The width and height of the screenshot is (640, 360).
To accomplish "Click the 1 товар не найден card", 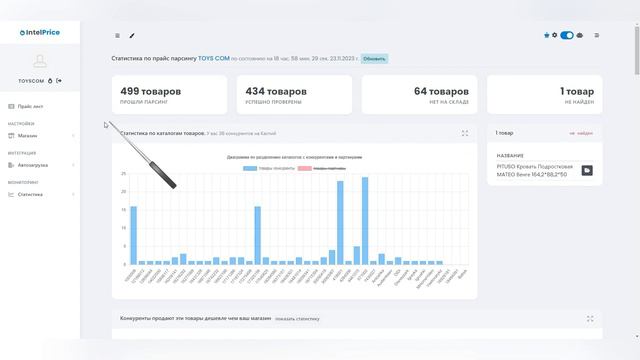I will pyautogui.click(x=544, y=95).
